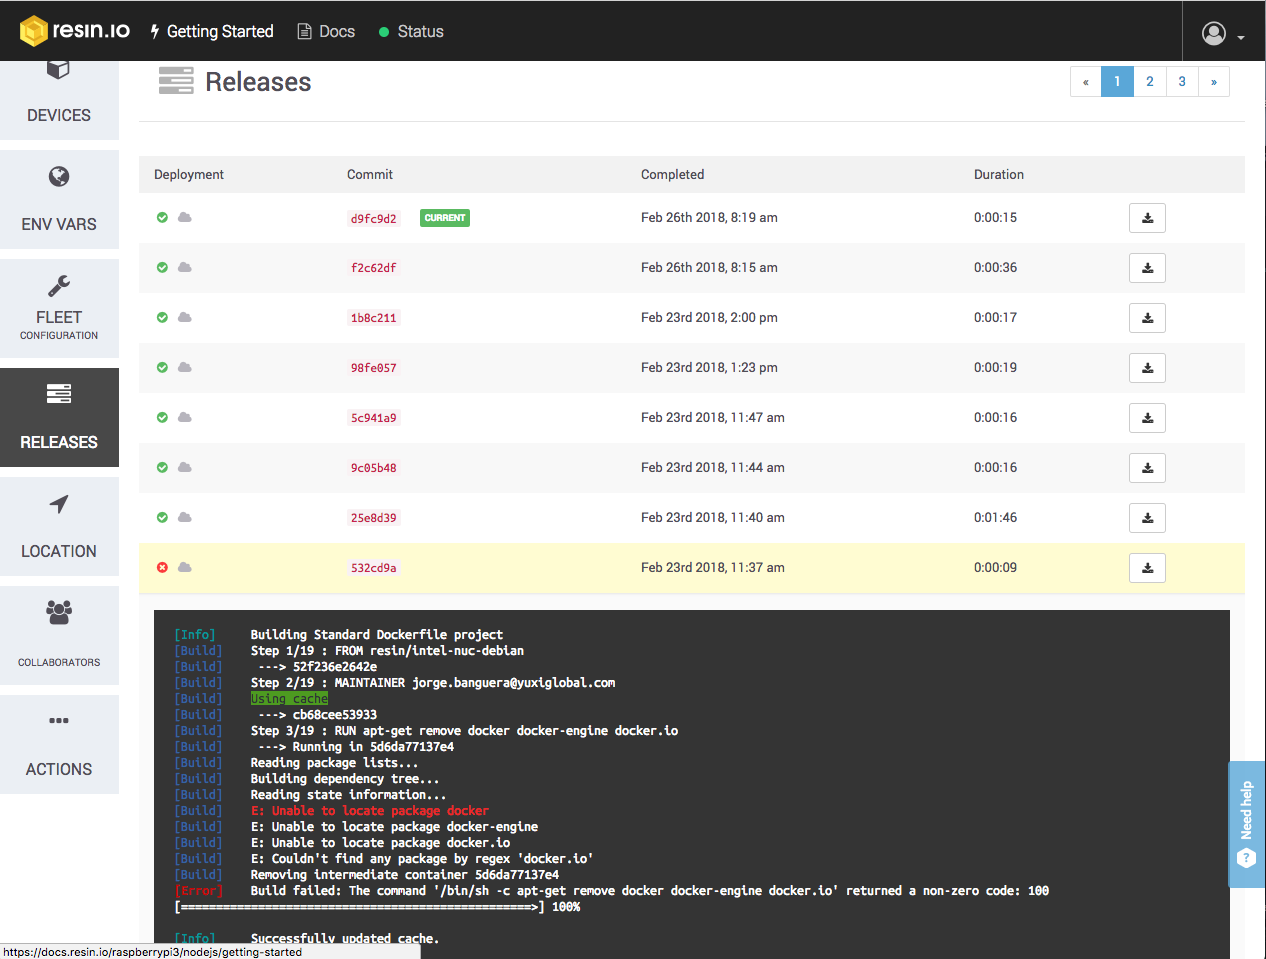The height and width of the screenshot is (959, 1266).
Task: Click the 0:01:46 duration value
Action: click(995, 517)
